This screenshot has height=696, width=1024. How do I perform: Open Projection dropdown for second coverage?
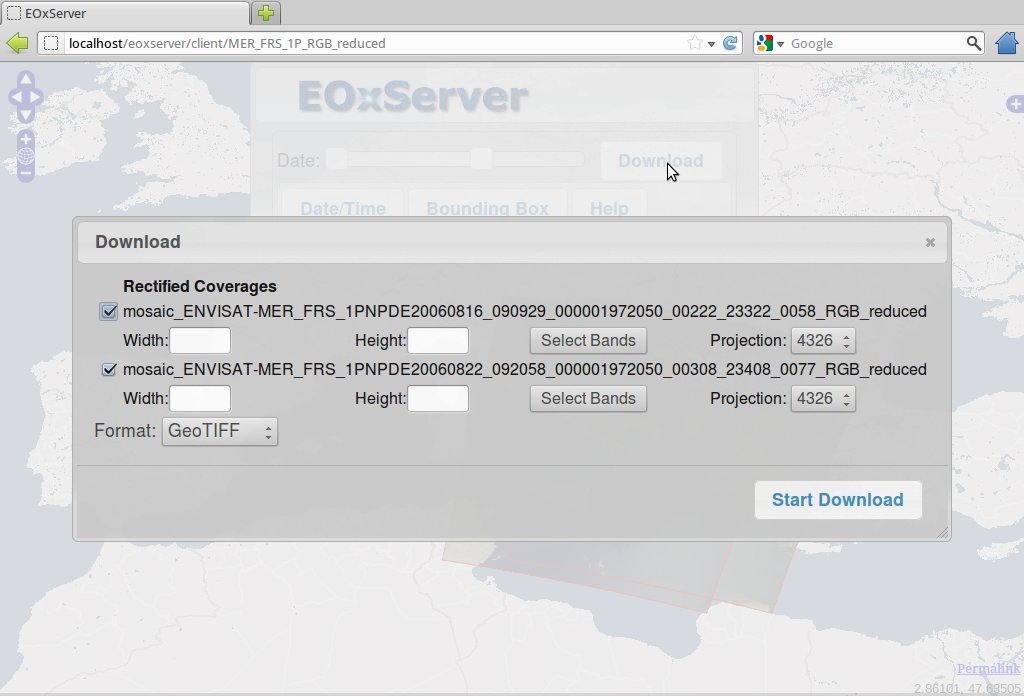(x=823, y=399)
